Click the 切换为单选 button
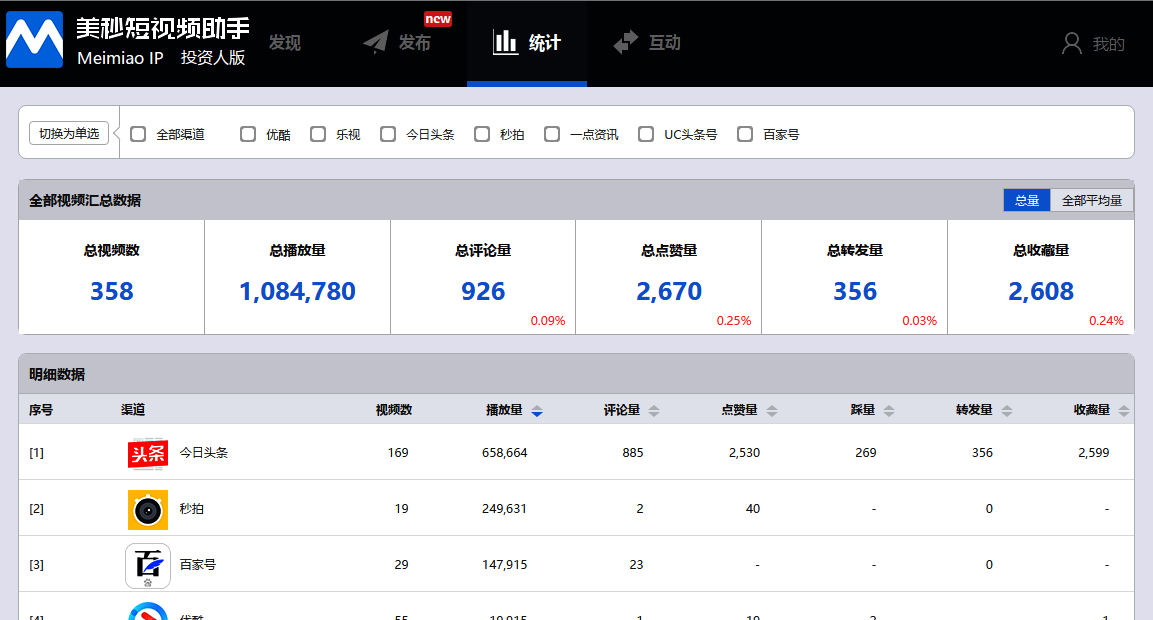This screenshot has height=620, width=1153. pyautogui.click(x=69, y=133)
